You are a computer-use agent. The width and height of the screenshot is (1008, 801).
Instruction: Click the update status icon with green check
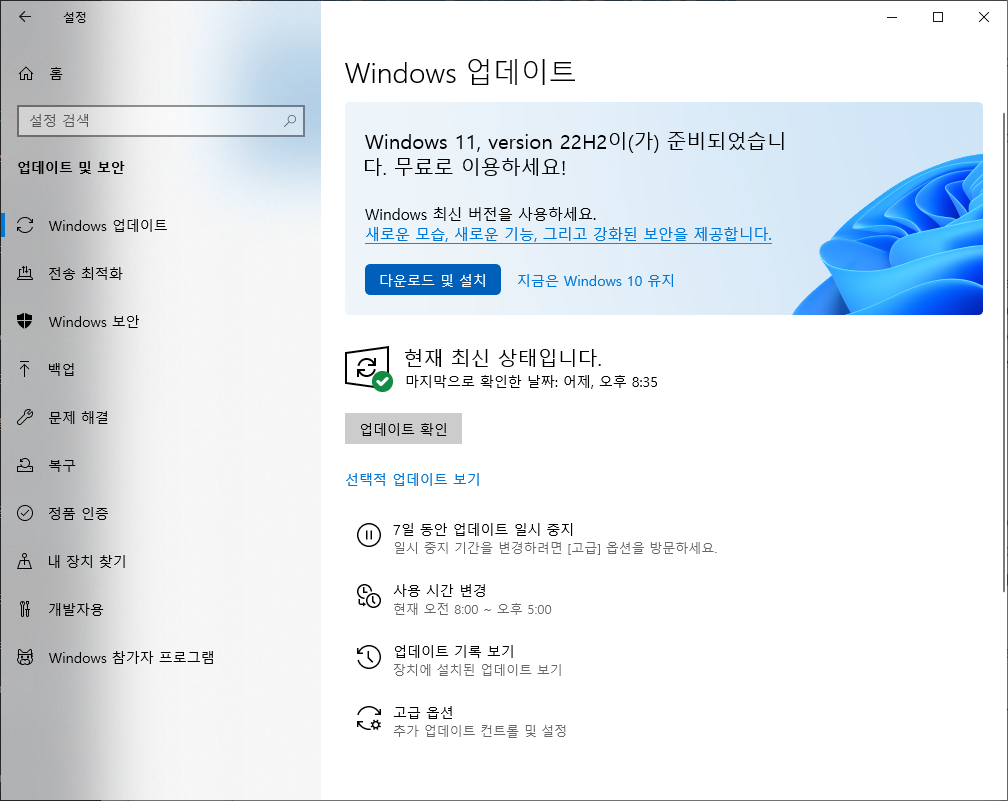(x=368, y=368)
